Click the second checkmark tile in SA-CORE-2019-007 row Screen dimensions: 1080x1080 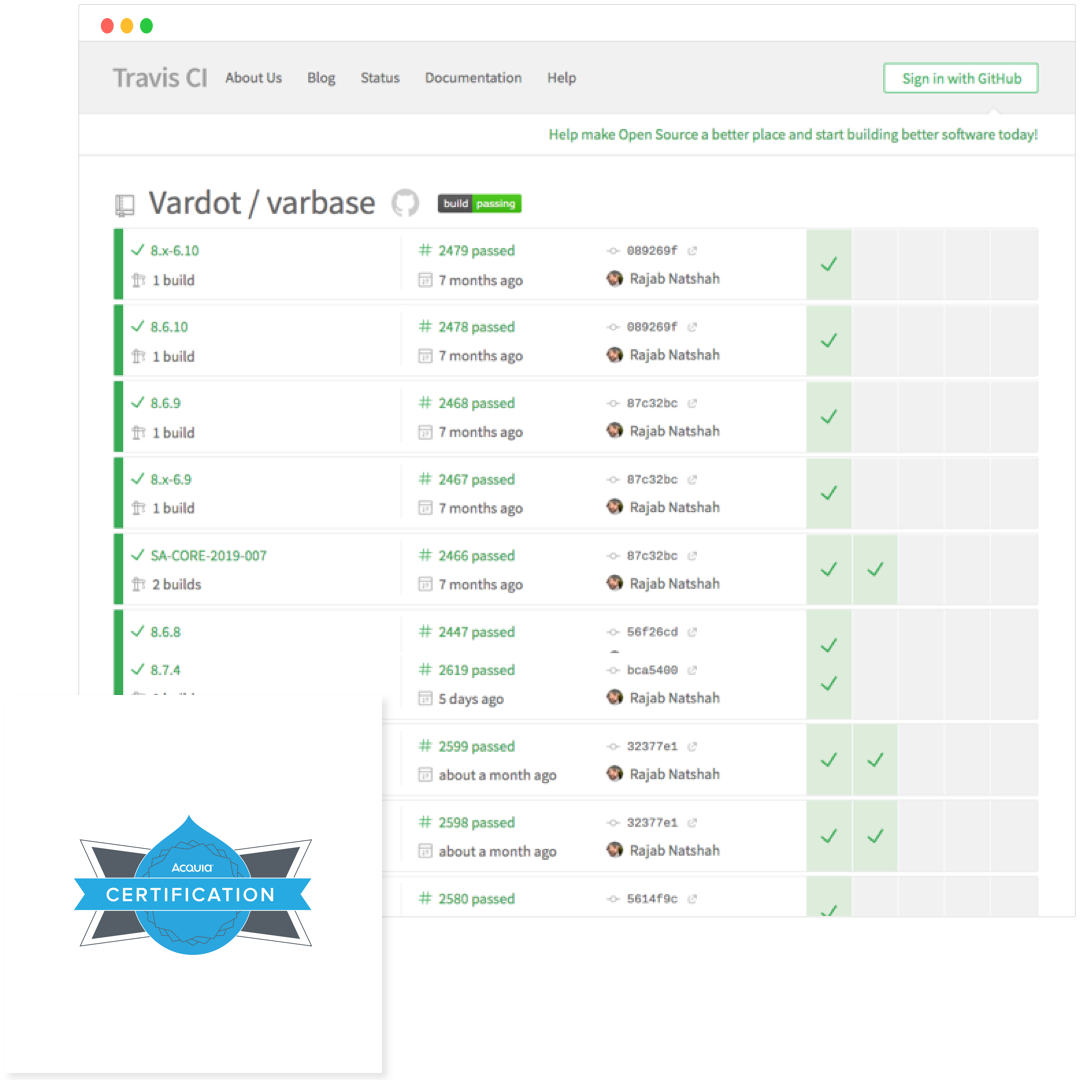point(875,570)
